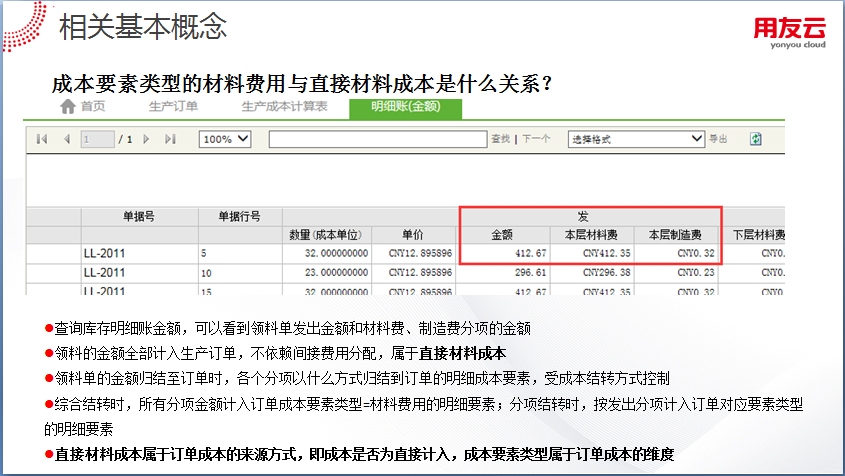Click the home icon beside 首页
The height and width of the screenshot is (476, 845).
pyautogui.click(x=67, y=106)
